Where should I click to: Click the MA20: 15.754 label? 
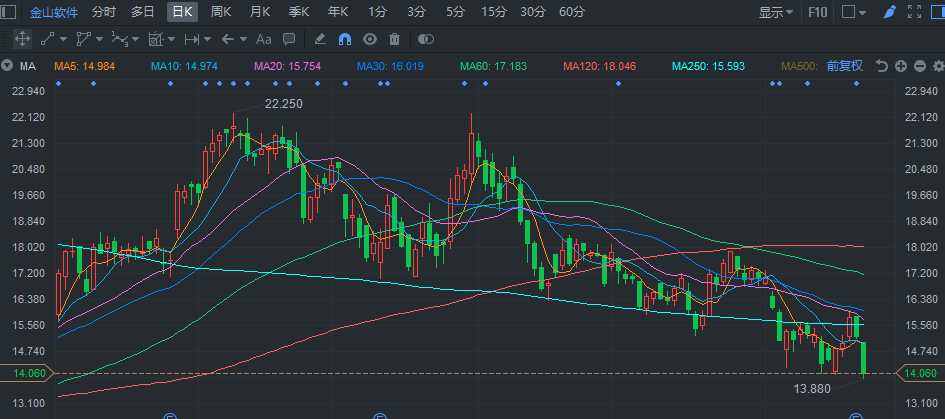coord(288,66)
